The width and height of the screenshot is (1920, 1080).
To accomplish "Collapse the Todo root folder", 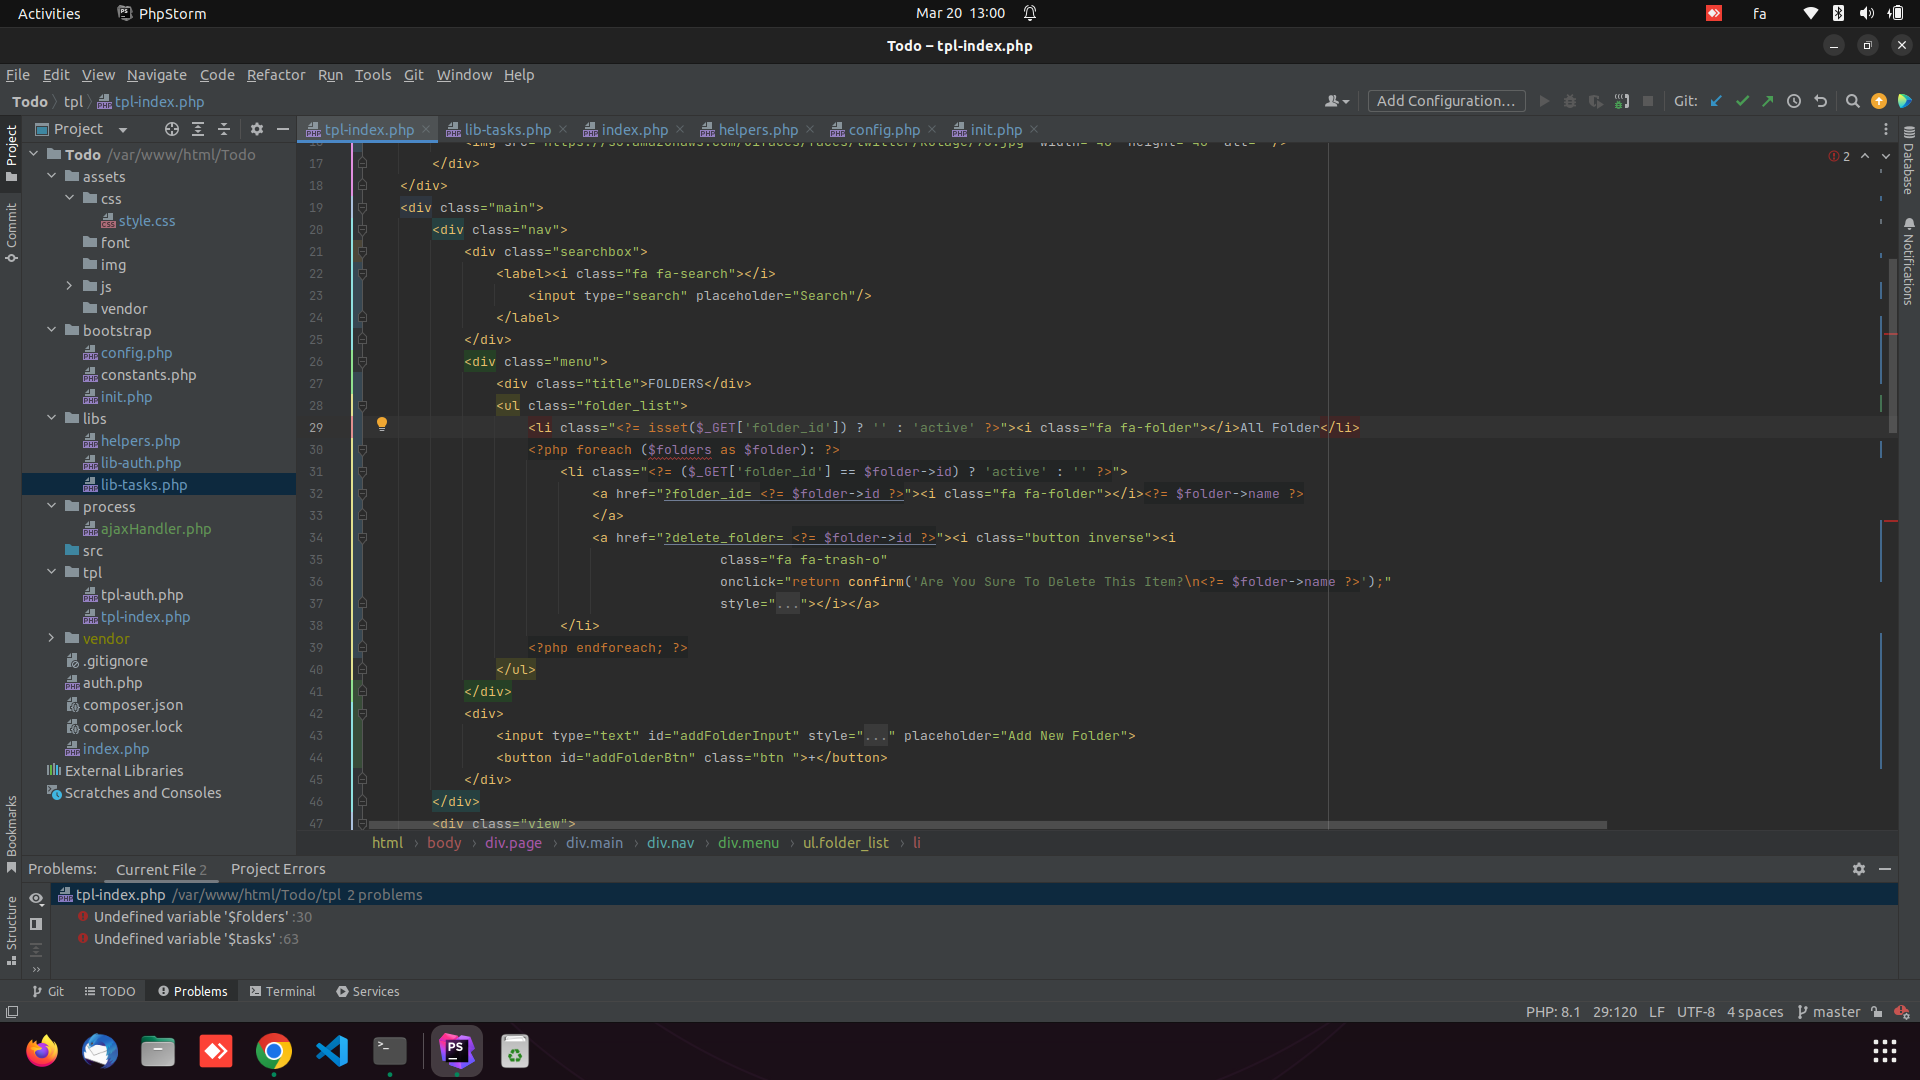I will (34, 154).
